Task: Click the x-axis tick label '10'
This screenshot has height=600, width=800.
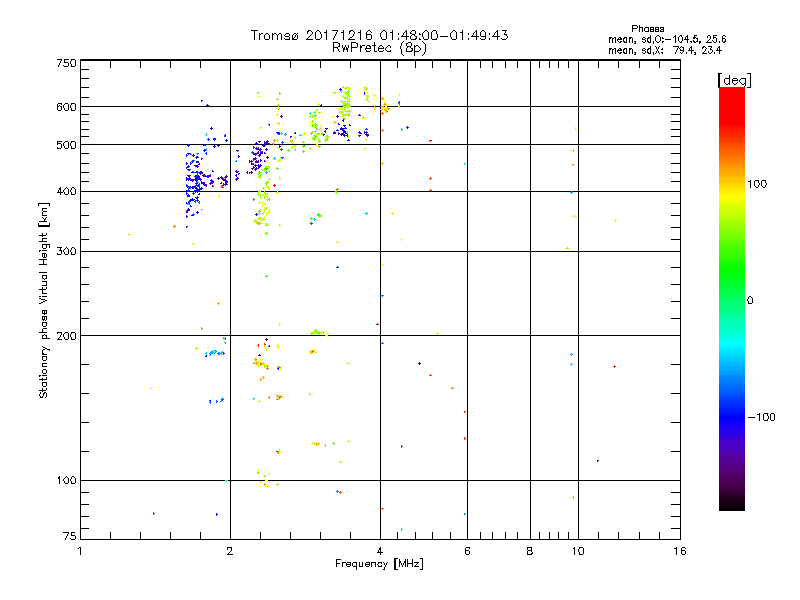Action: [x=578, y=551]
